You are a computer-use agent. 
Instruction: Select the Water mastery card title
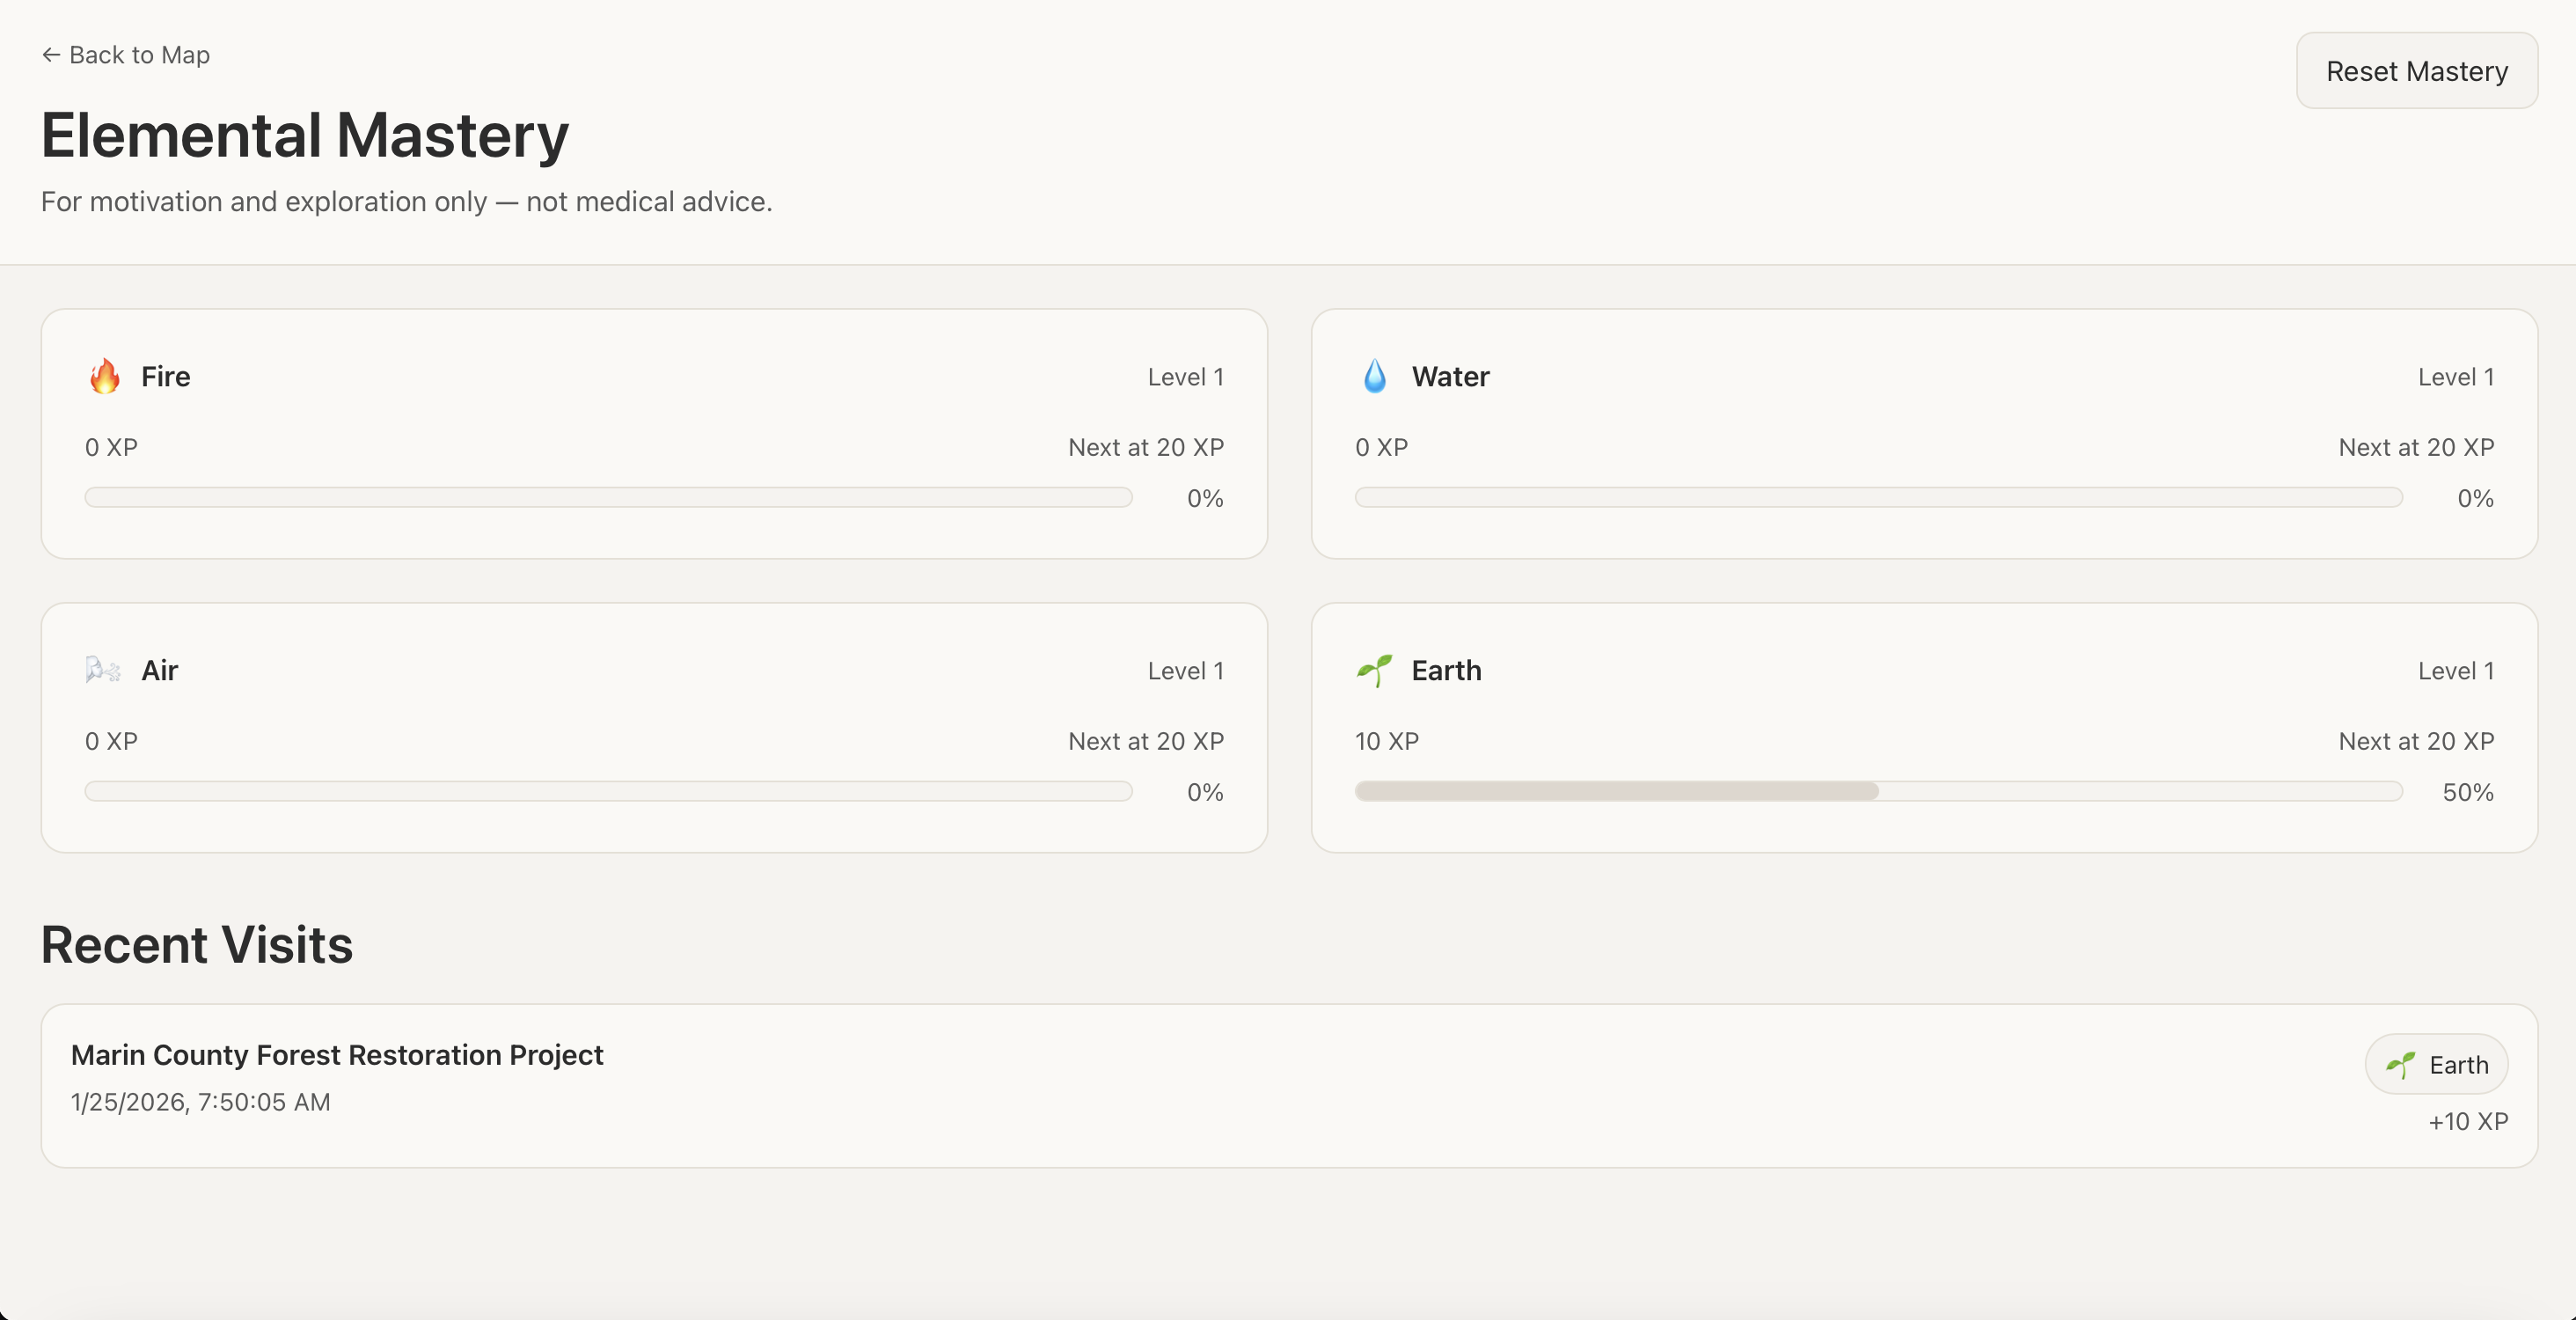tap(1450, 377)
